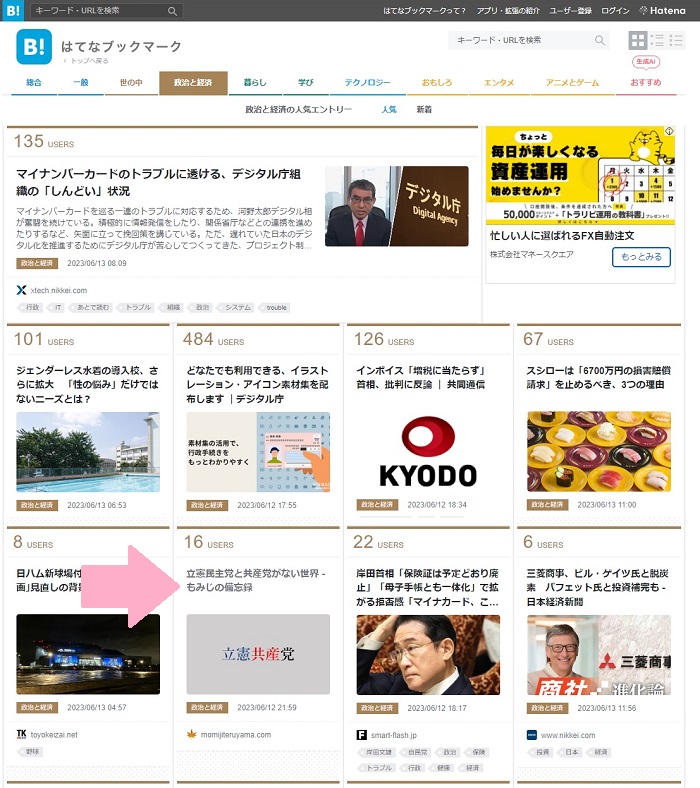Click the xtech.nikkei.com site favicon
This screenshot has height=788, width=700.
pyautogui.click(x=21, y=290)
